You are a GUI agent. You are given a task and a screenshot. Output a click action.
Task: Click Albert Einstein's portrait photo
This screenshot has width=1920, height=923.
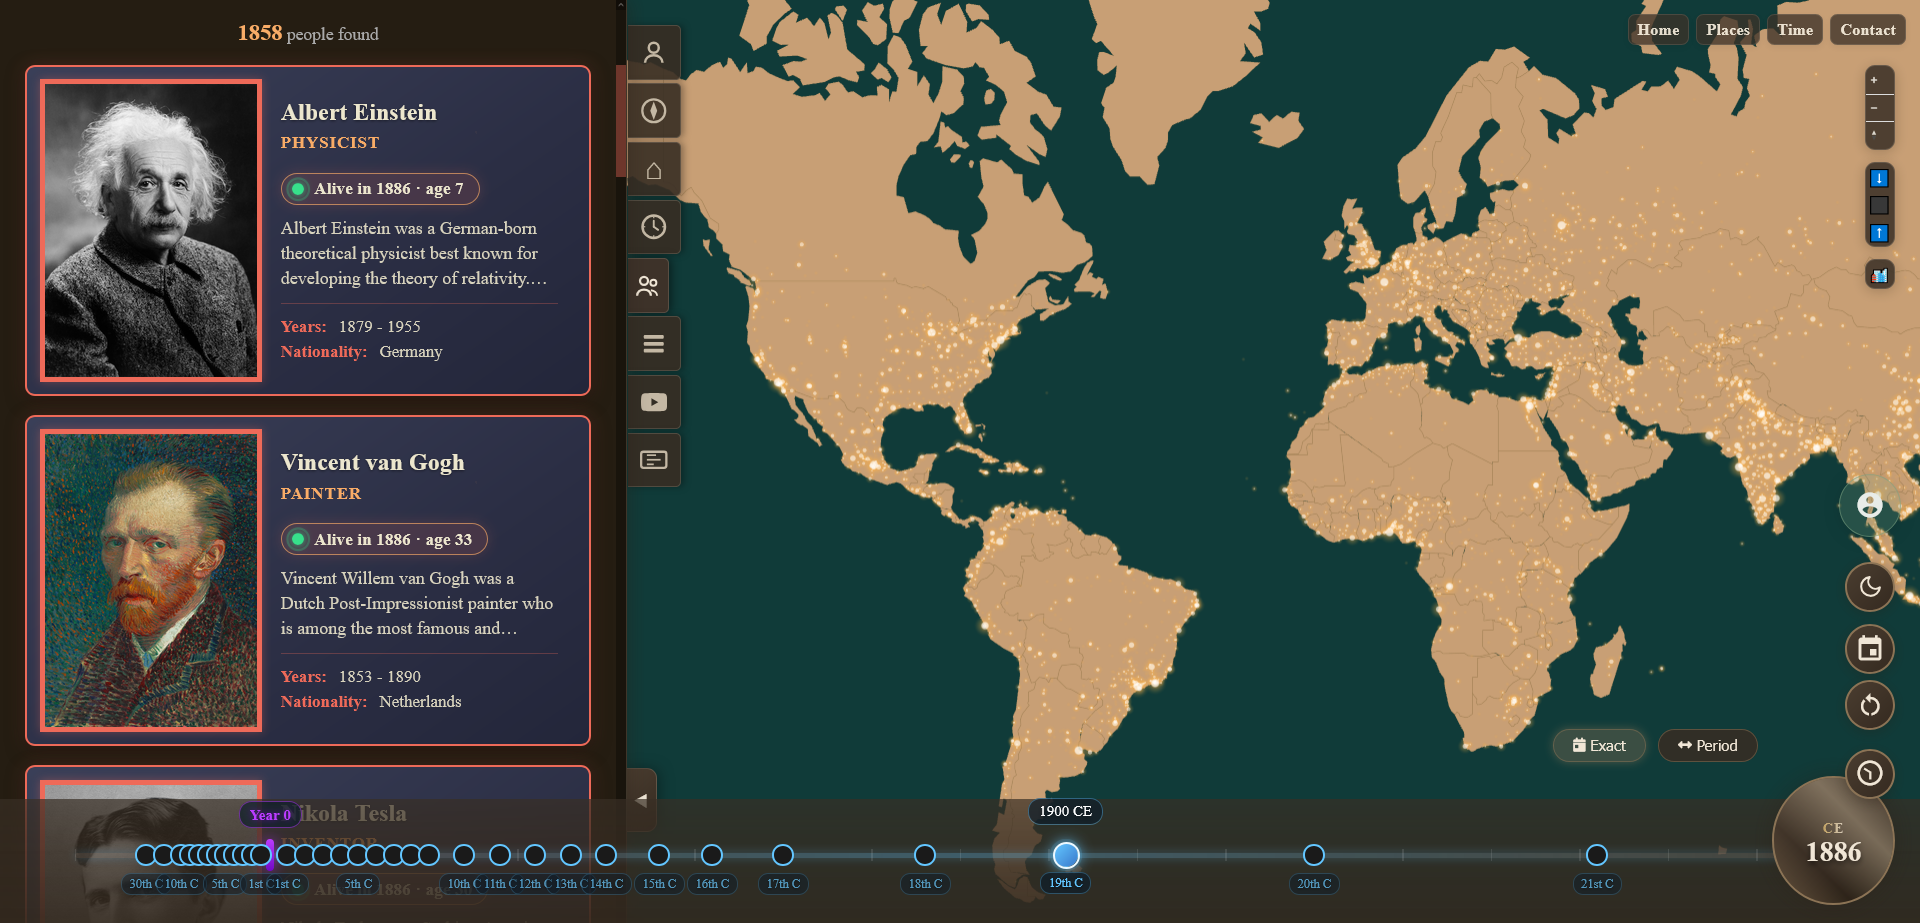[151, 231]
